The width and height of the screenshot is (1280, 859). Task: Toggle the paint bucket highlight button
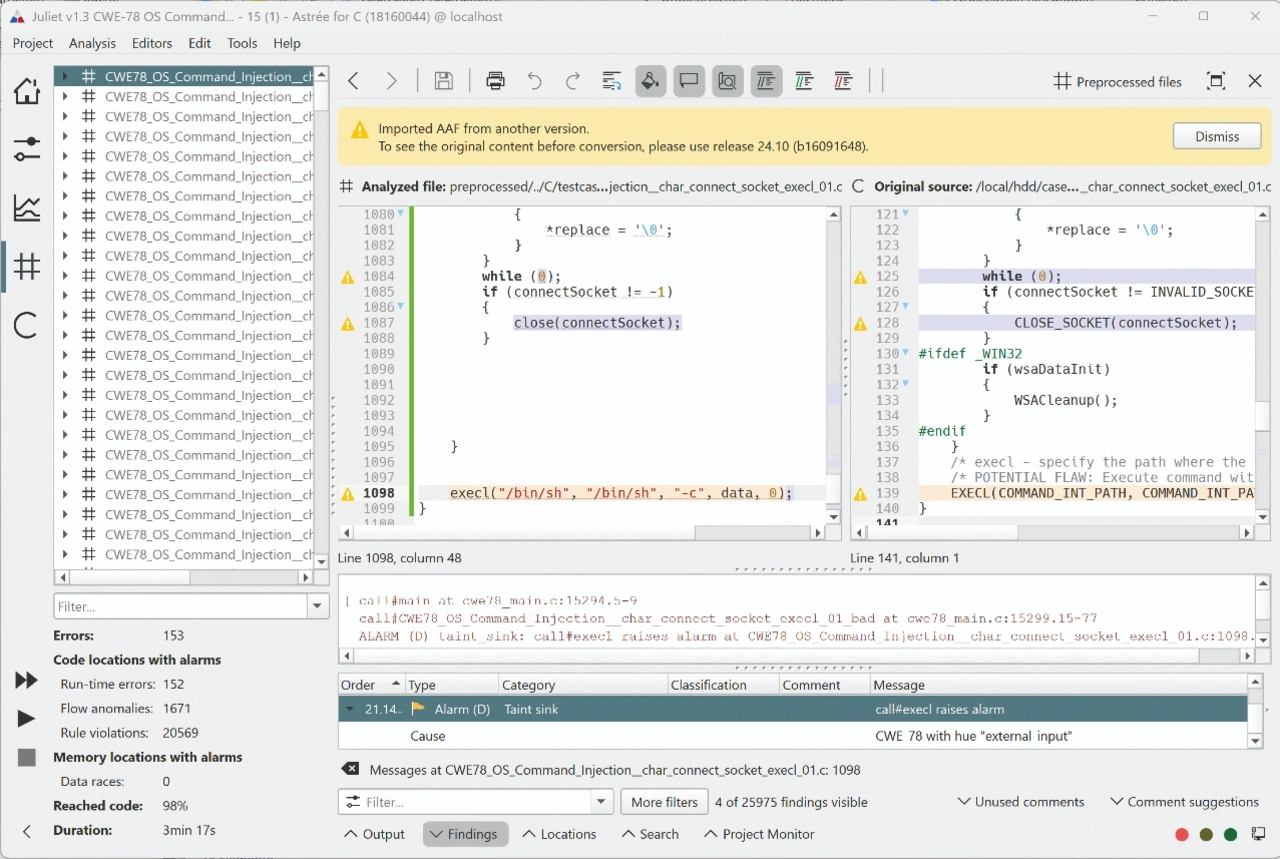[x=650, y=82]
